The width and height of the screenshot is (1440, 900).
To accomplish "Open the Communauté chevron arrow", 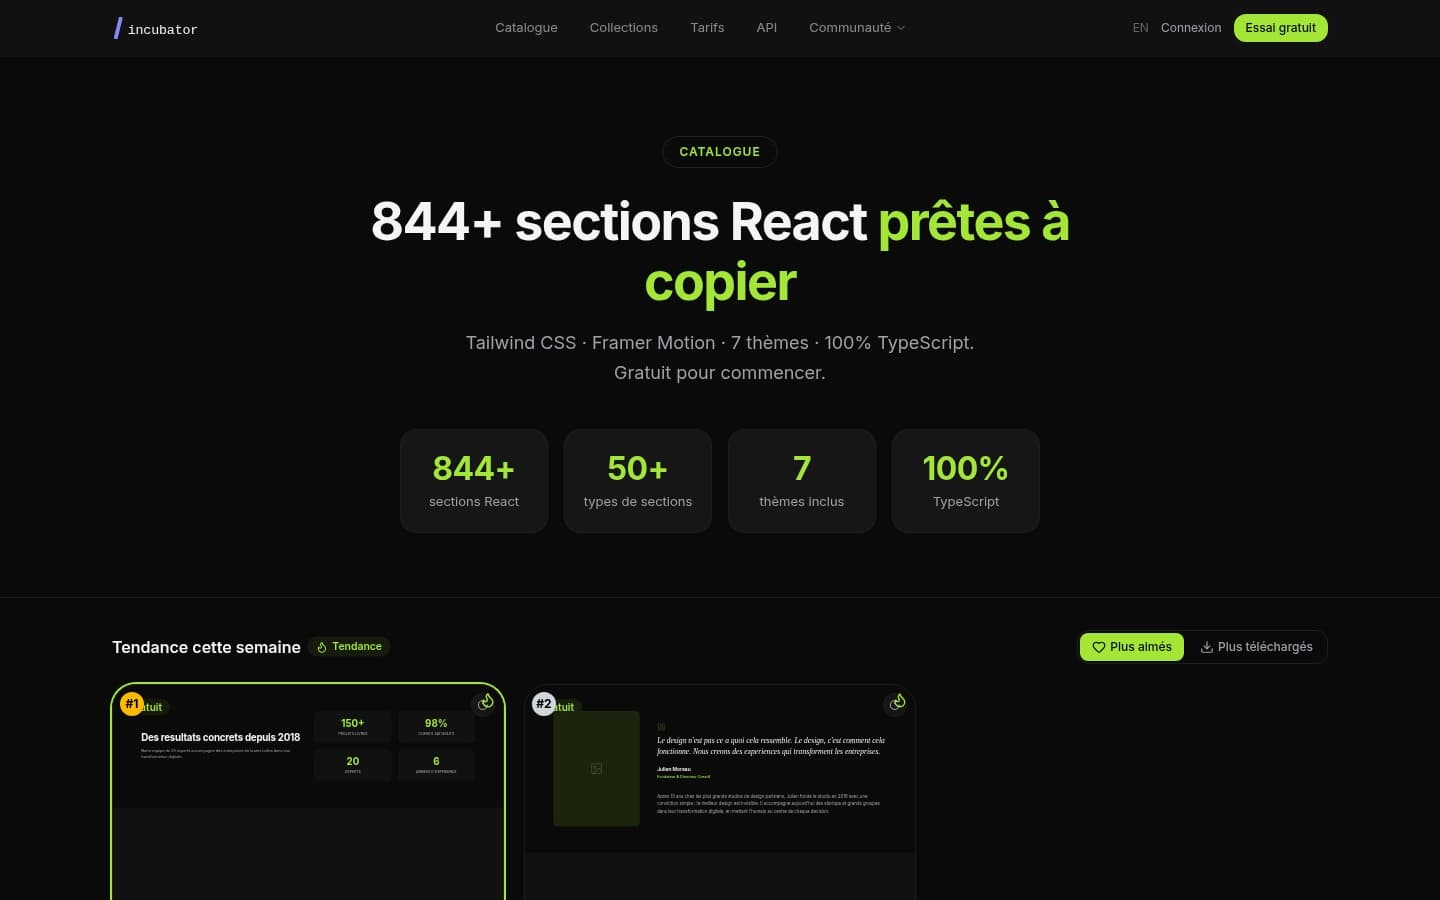I will (x=900, y=28).
